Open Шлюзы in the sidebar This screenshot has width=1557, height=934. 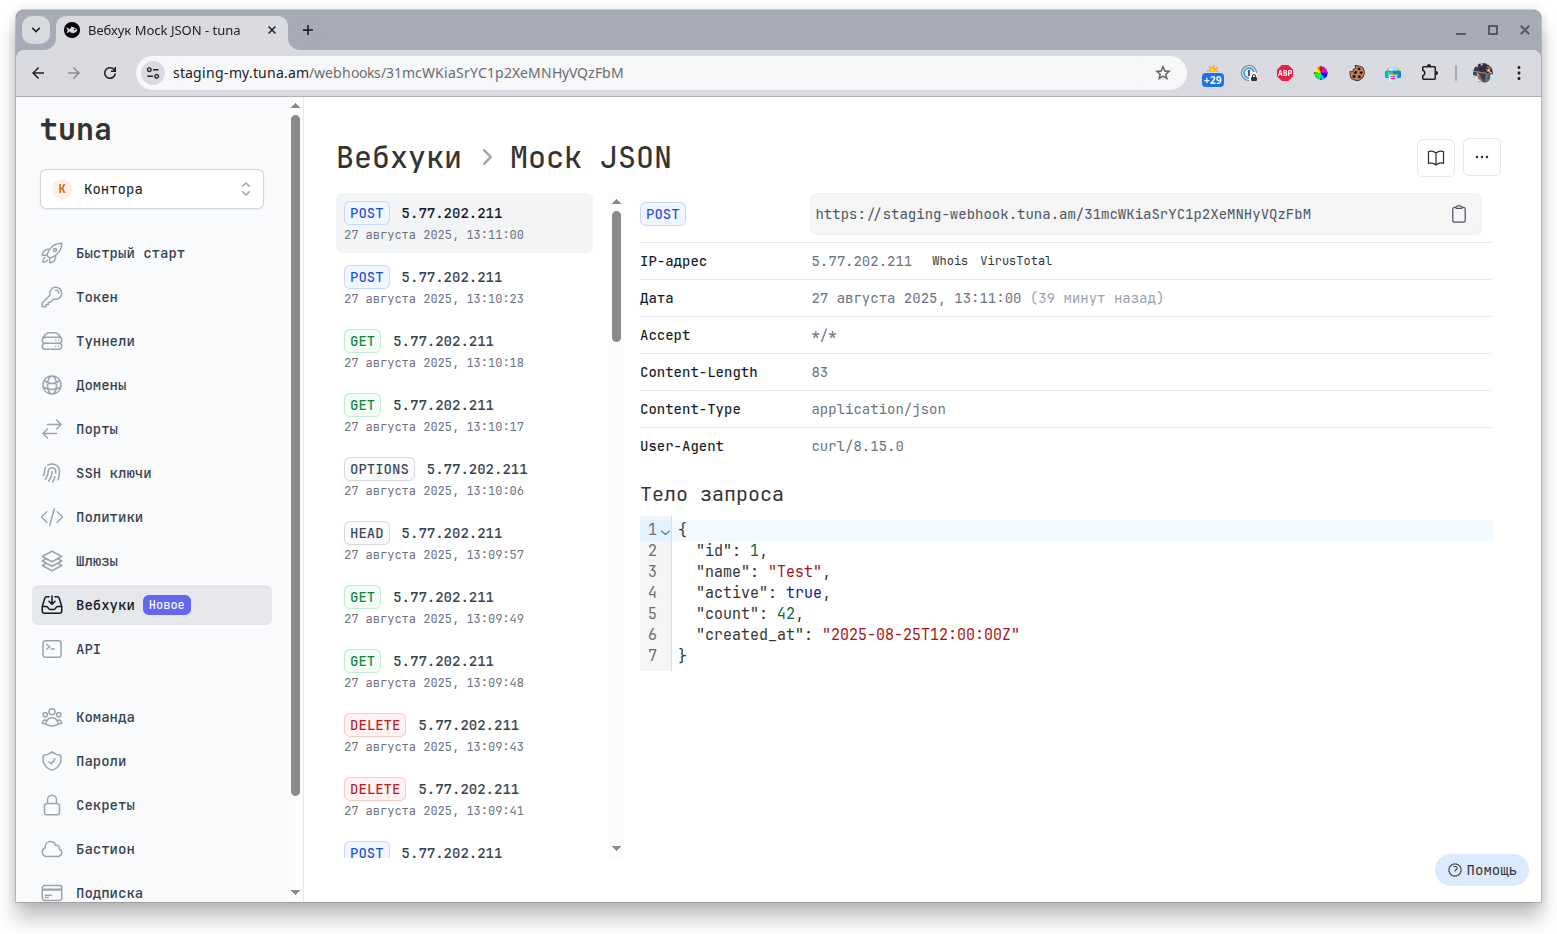[x=152, y=561]
